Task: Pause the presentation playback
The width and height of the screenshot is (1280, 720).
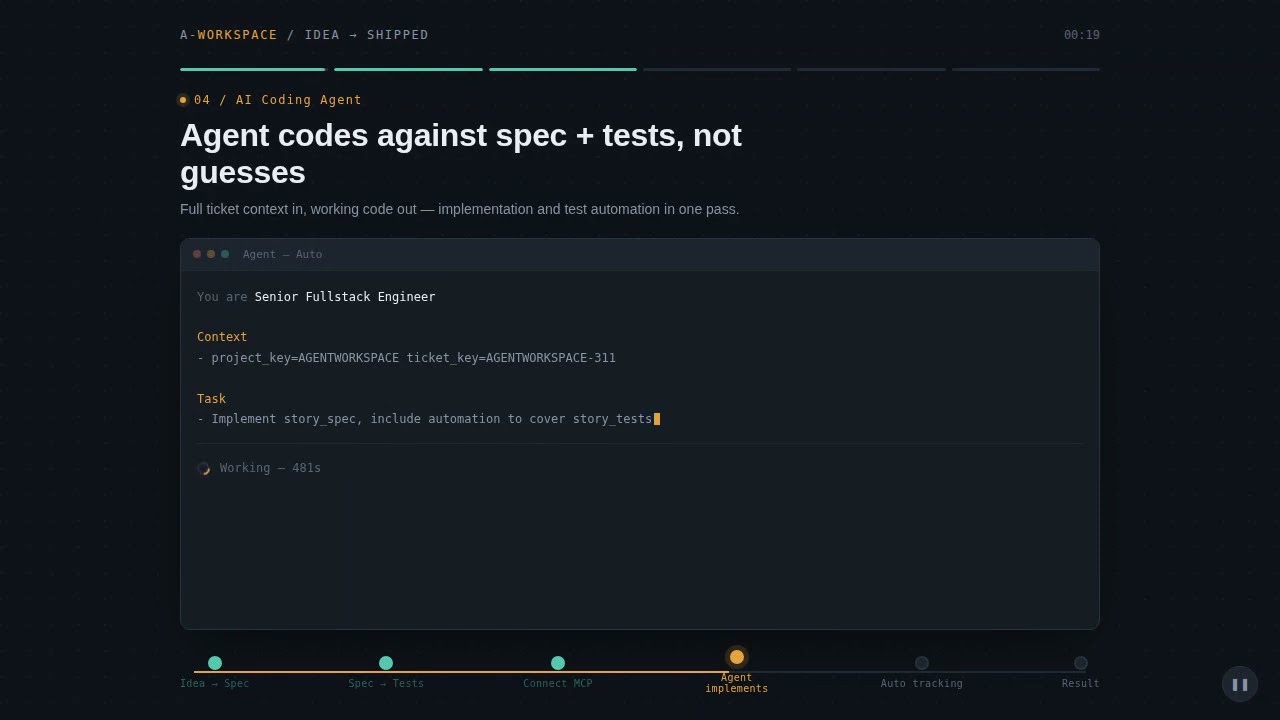Action: 1240,684
